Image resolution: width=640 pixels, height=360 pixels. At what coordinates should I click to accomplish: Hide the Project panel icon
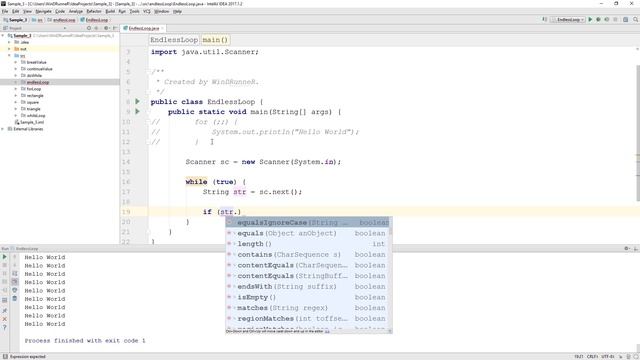coord(115,28)
